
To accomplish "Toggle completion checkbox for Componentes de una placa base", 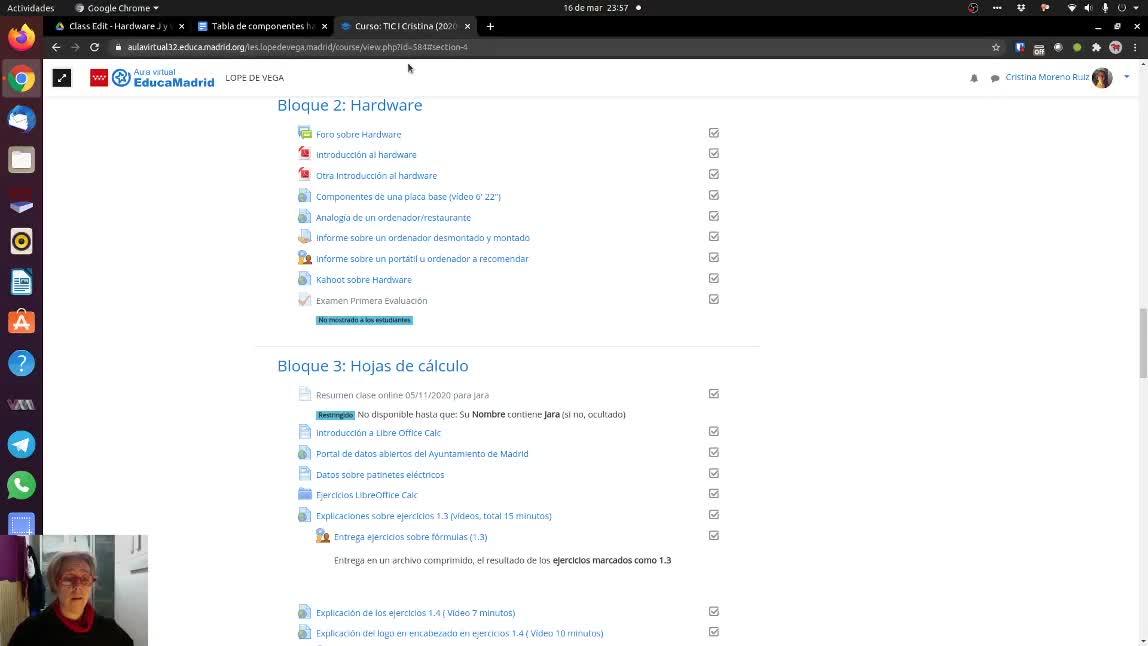I will click(714, 195).
